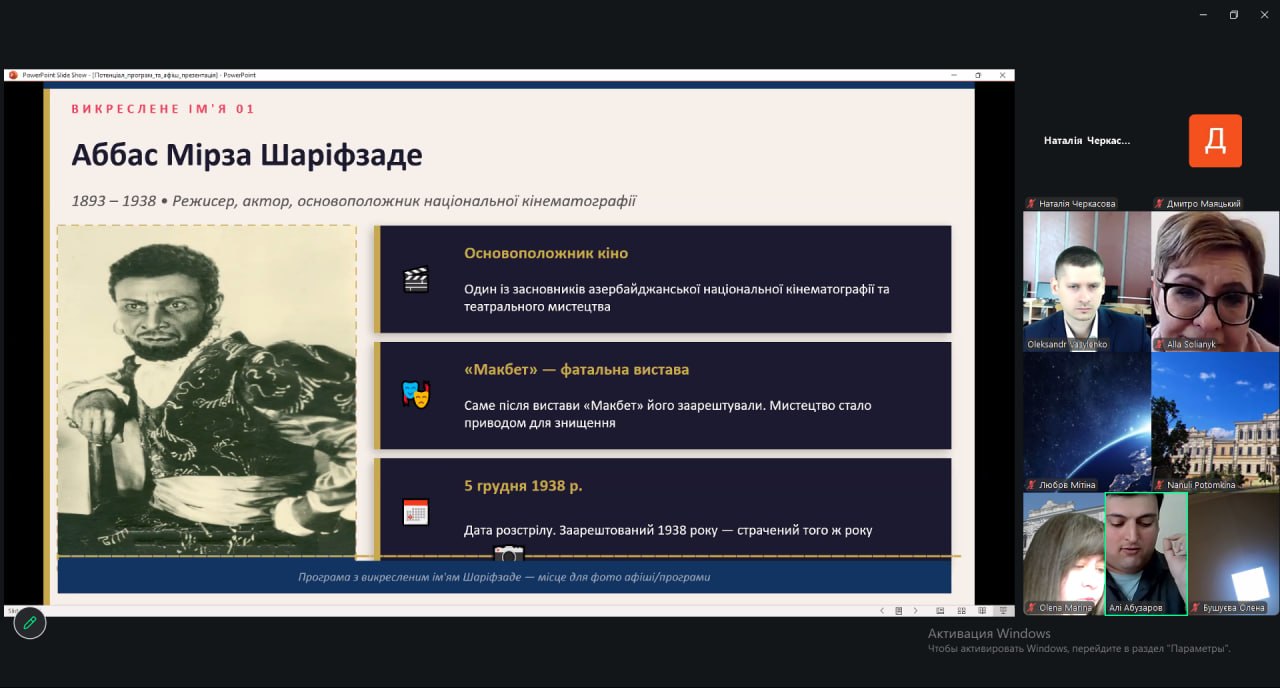Select Alla Solianyk's video tile
Viewport: 1280px width, 688px height.
click(1214, 280)
